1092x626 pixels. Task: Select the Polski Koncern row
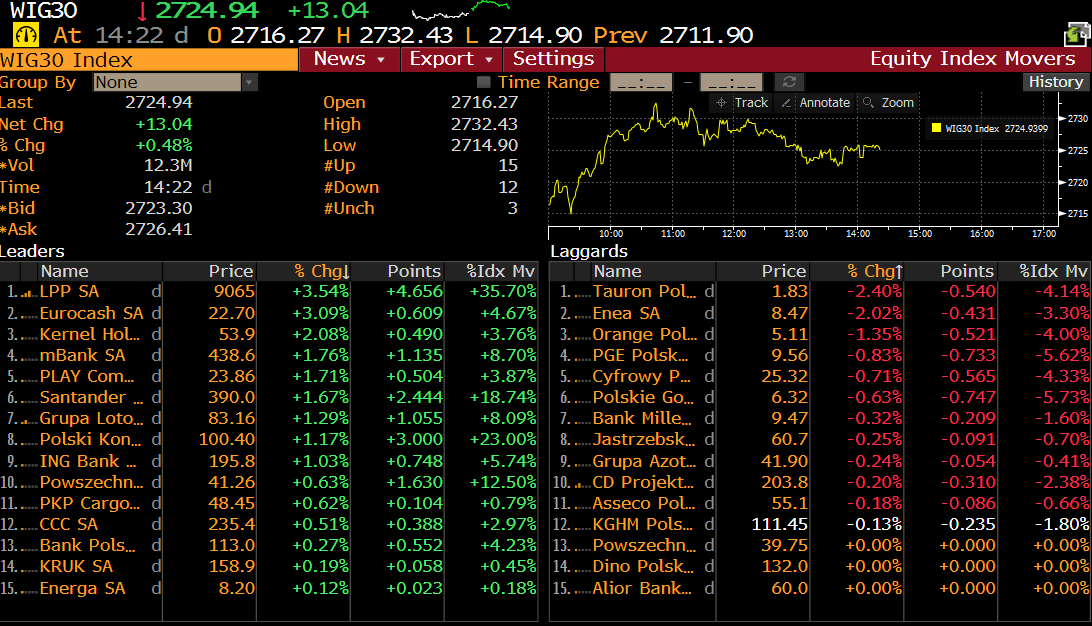click(269, 439)
